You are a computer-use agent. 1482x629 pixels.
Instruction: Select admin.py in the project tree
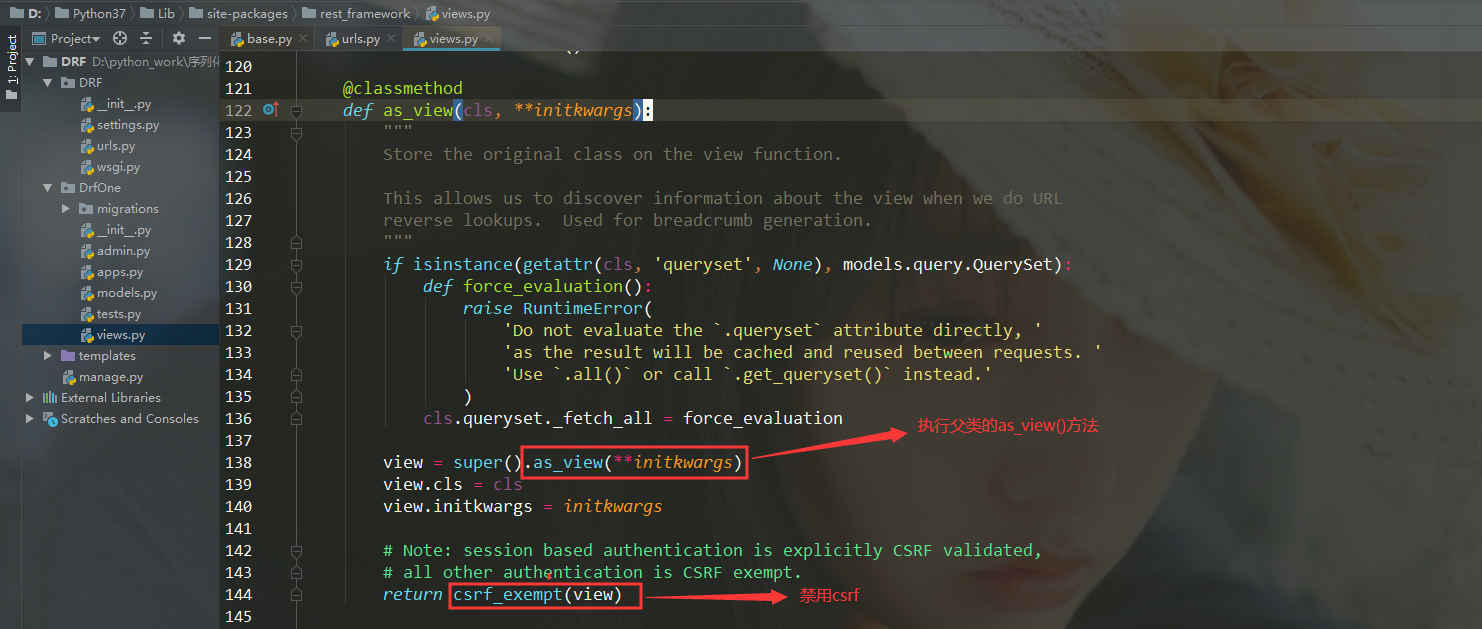[x=120, y=251]
